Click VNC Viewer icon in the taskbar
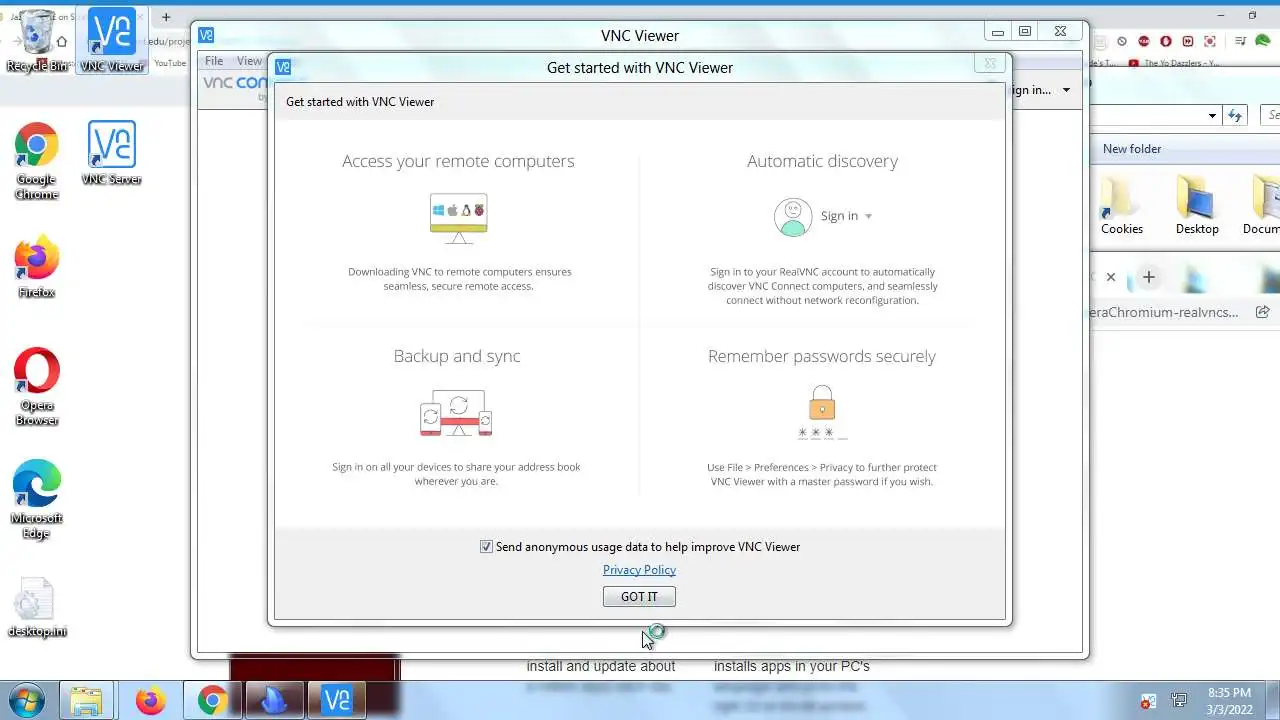Image resolution: width=1280 pixels, height=720 pixels. pos(337,701)
